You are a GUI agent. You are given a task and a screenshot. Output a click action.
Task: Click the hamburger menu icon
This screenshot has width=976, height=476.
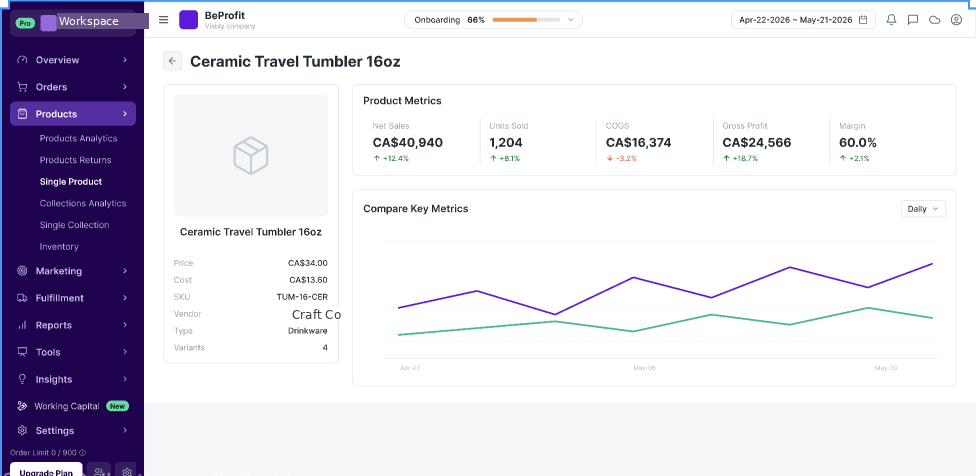point(164,20)
